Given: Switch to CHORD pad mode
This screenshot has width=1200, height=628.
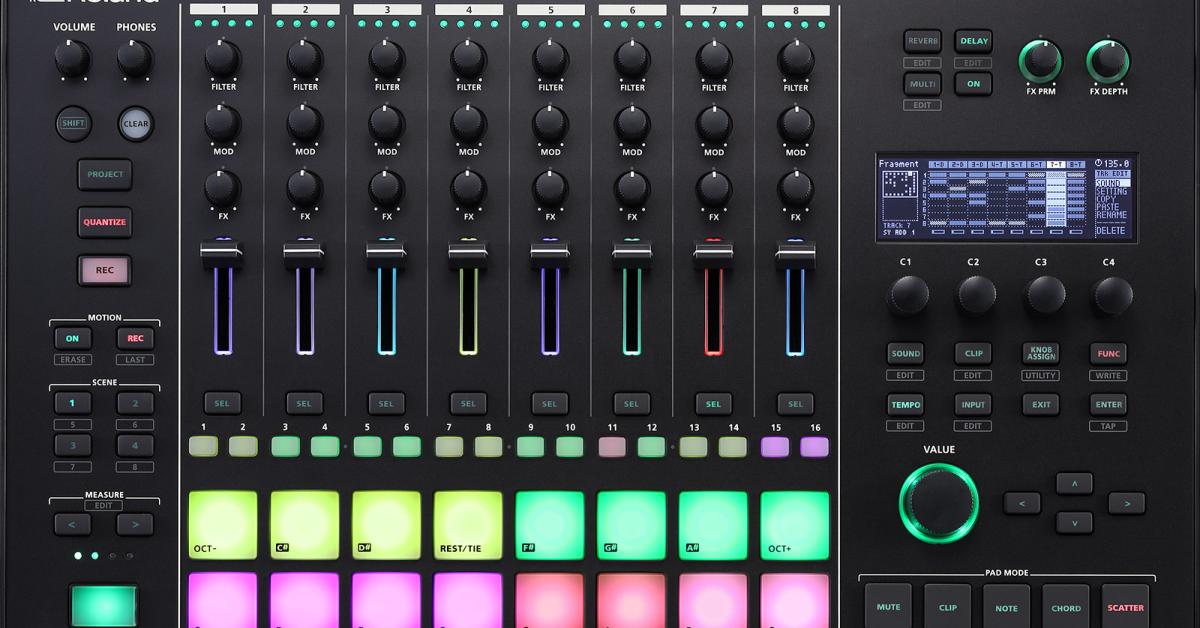Looking at the screenshot, I should click(1065, 606).
